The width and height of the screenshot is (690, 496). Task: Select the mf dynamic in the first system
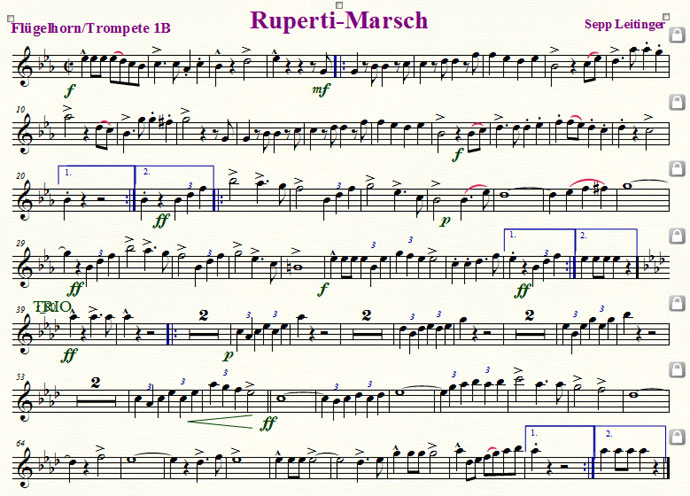pyautogui.click(x=321, y=90)
